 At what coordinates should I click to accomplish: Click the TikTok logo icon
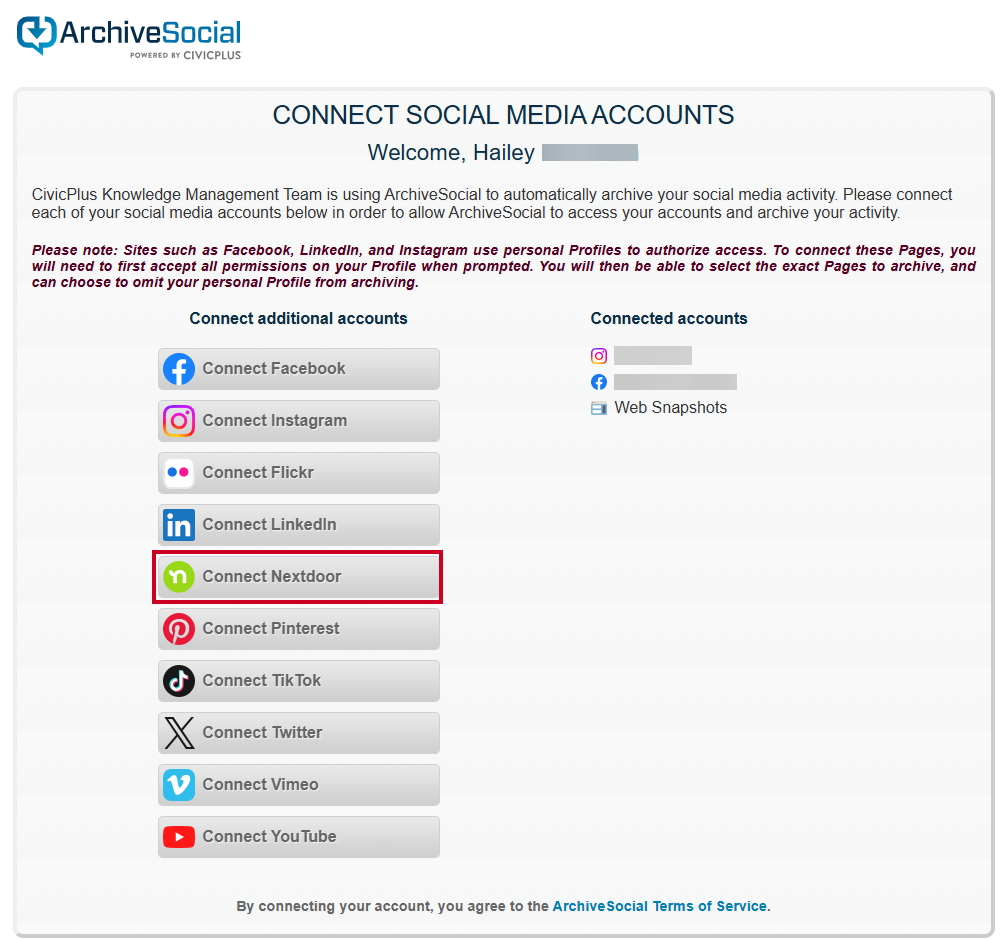[x=178, y=681]
